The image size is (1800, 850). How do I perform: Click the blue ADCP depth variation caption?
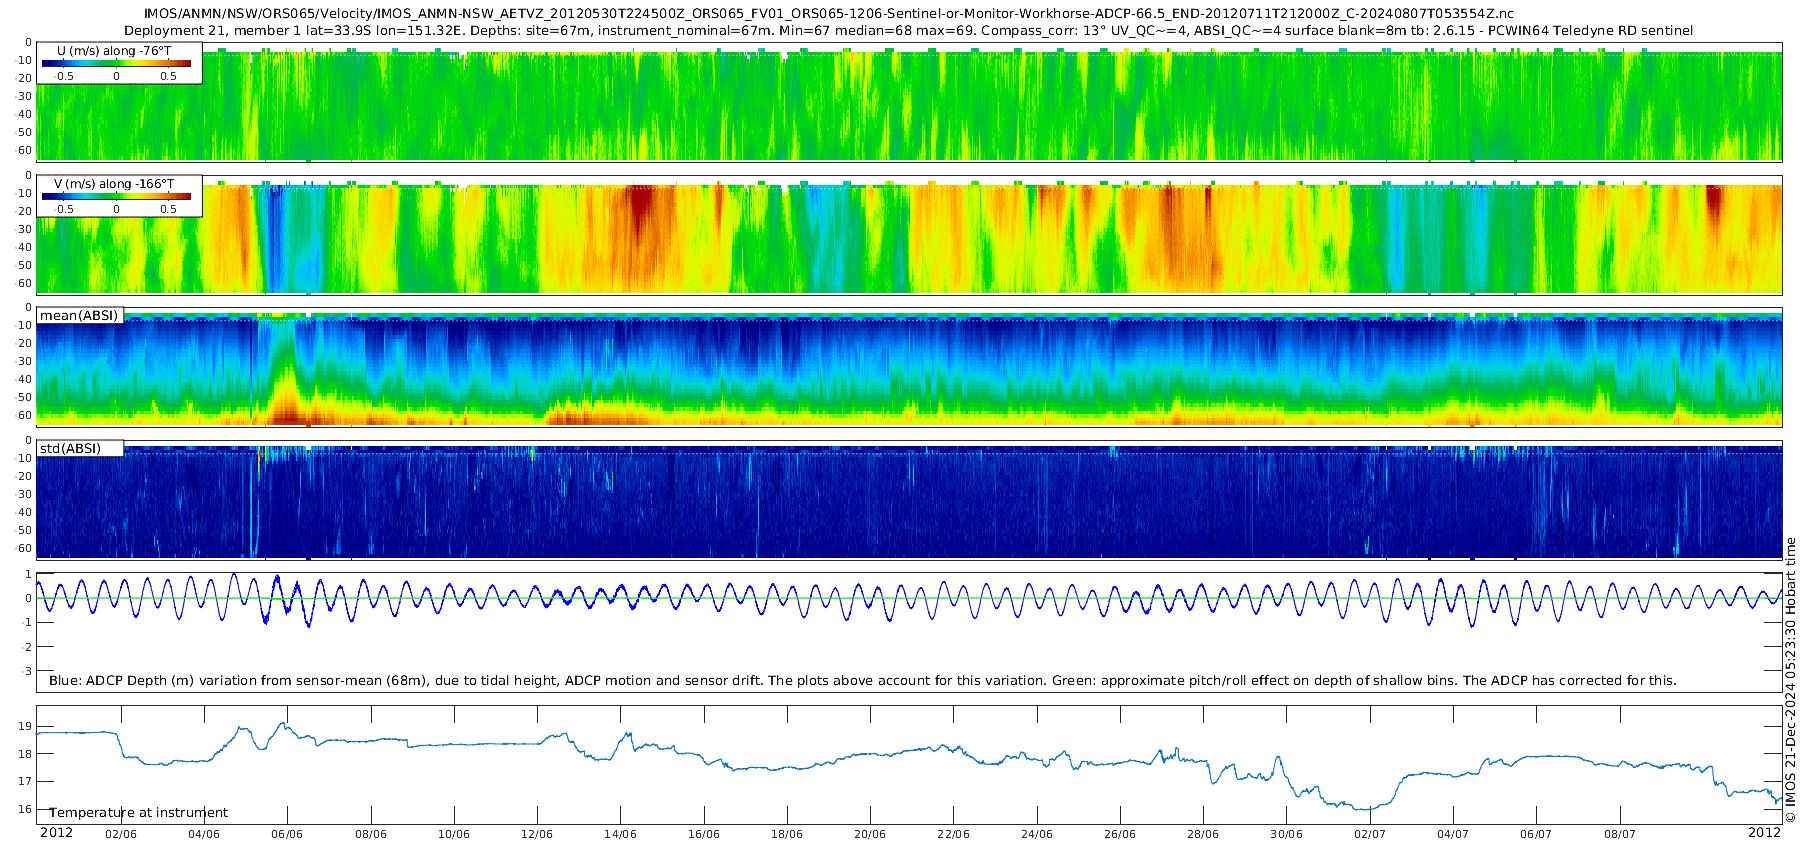pyautogui.click(x=862, y=681)
